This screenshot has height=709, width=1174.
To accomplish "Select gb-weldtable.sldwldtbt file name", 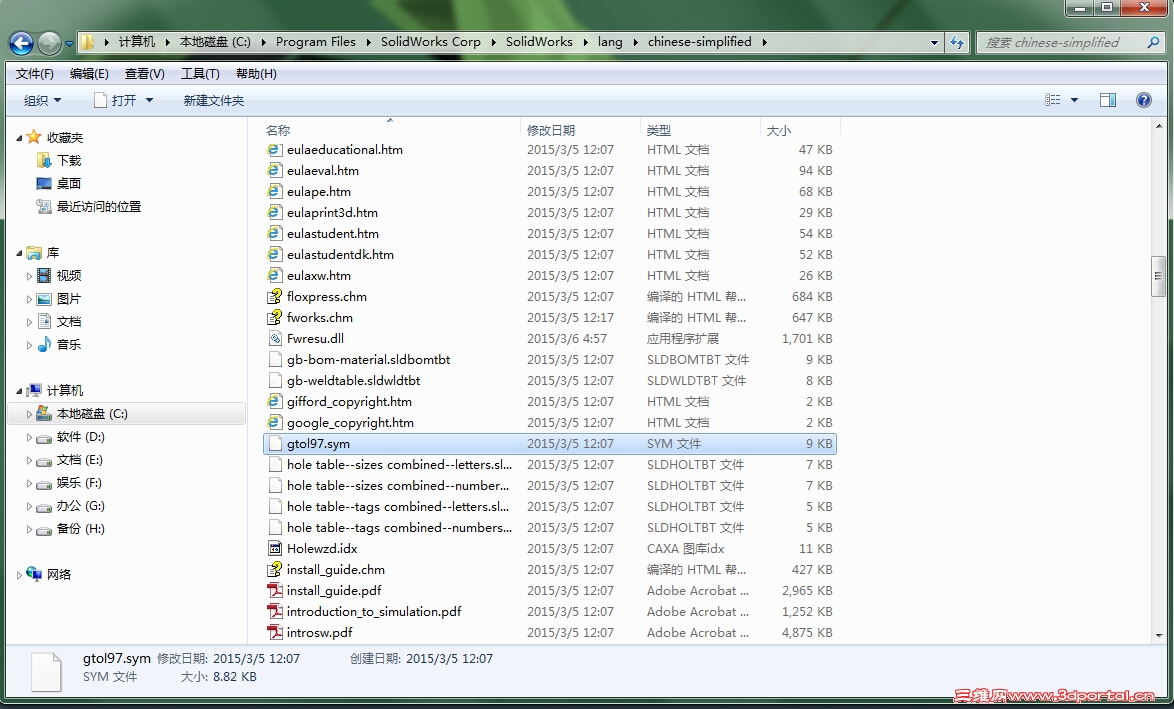I will [353, 380].
